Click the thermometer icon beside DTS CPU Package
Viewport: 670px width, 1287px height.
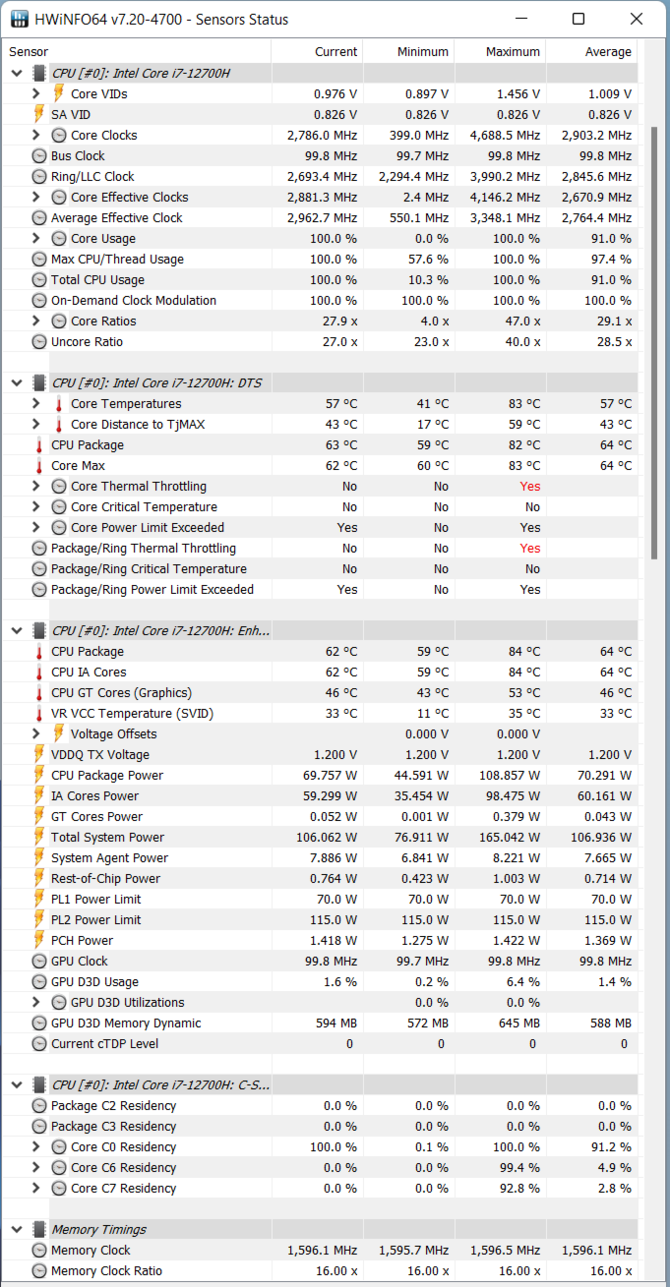tap(39, 445)
